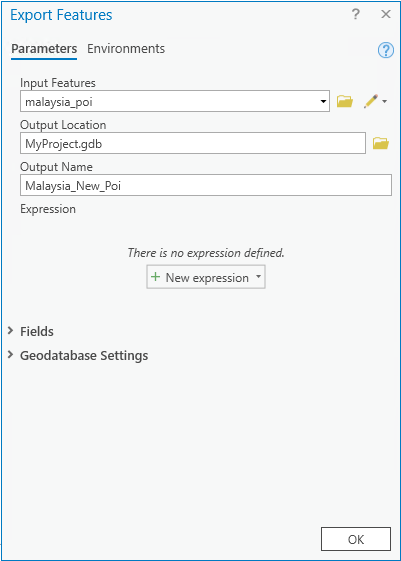Click the Malaysia_New_Poi Output Name field
The image size is (401, 561).
click(x=206, y=185)
